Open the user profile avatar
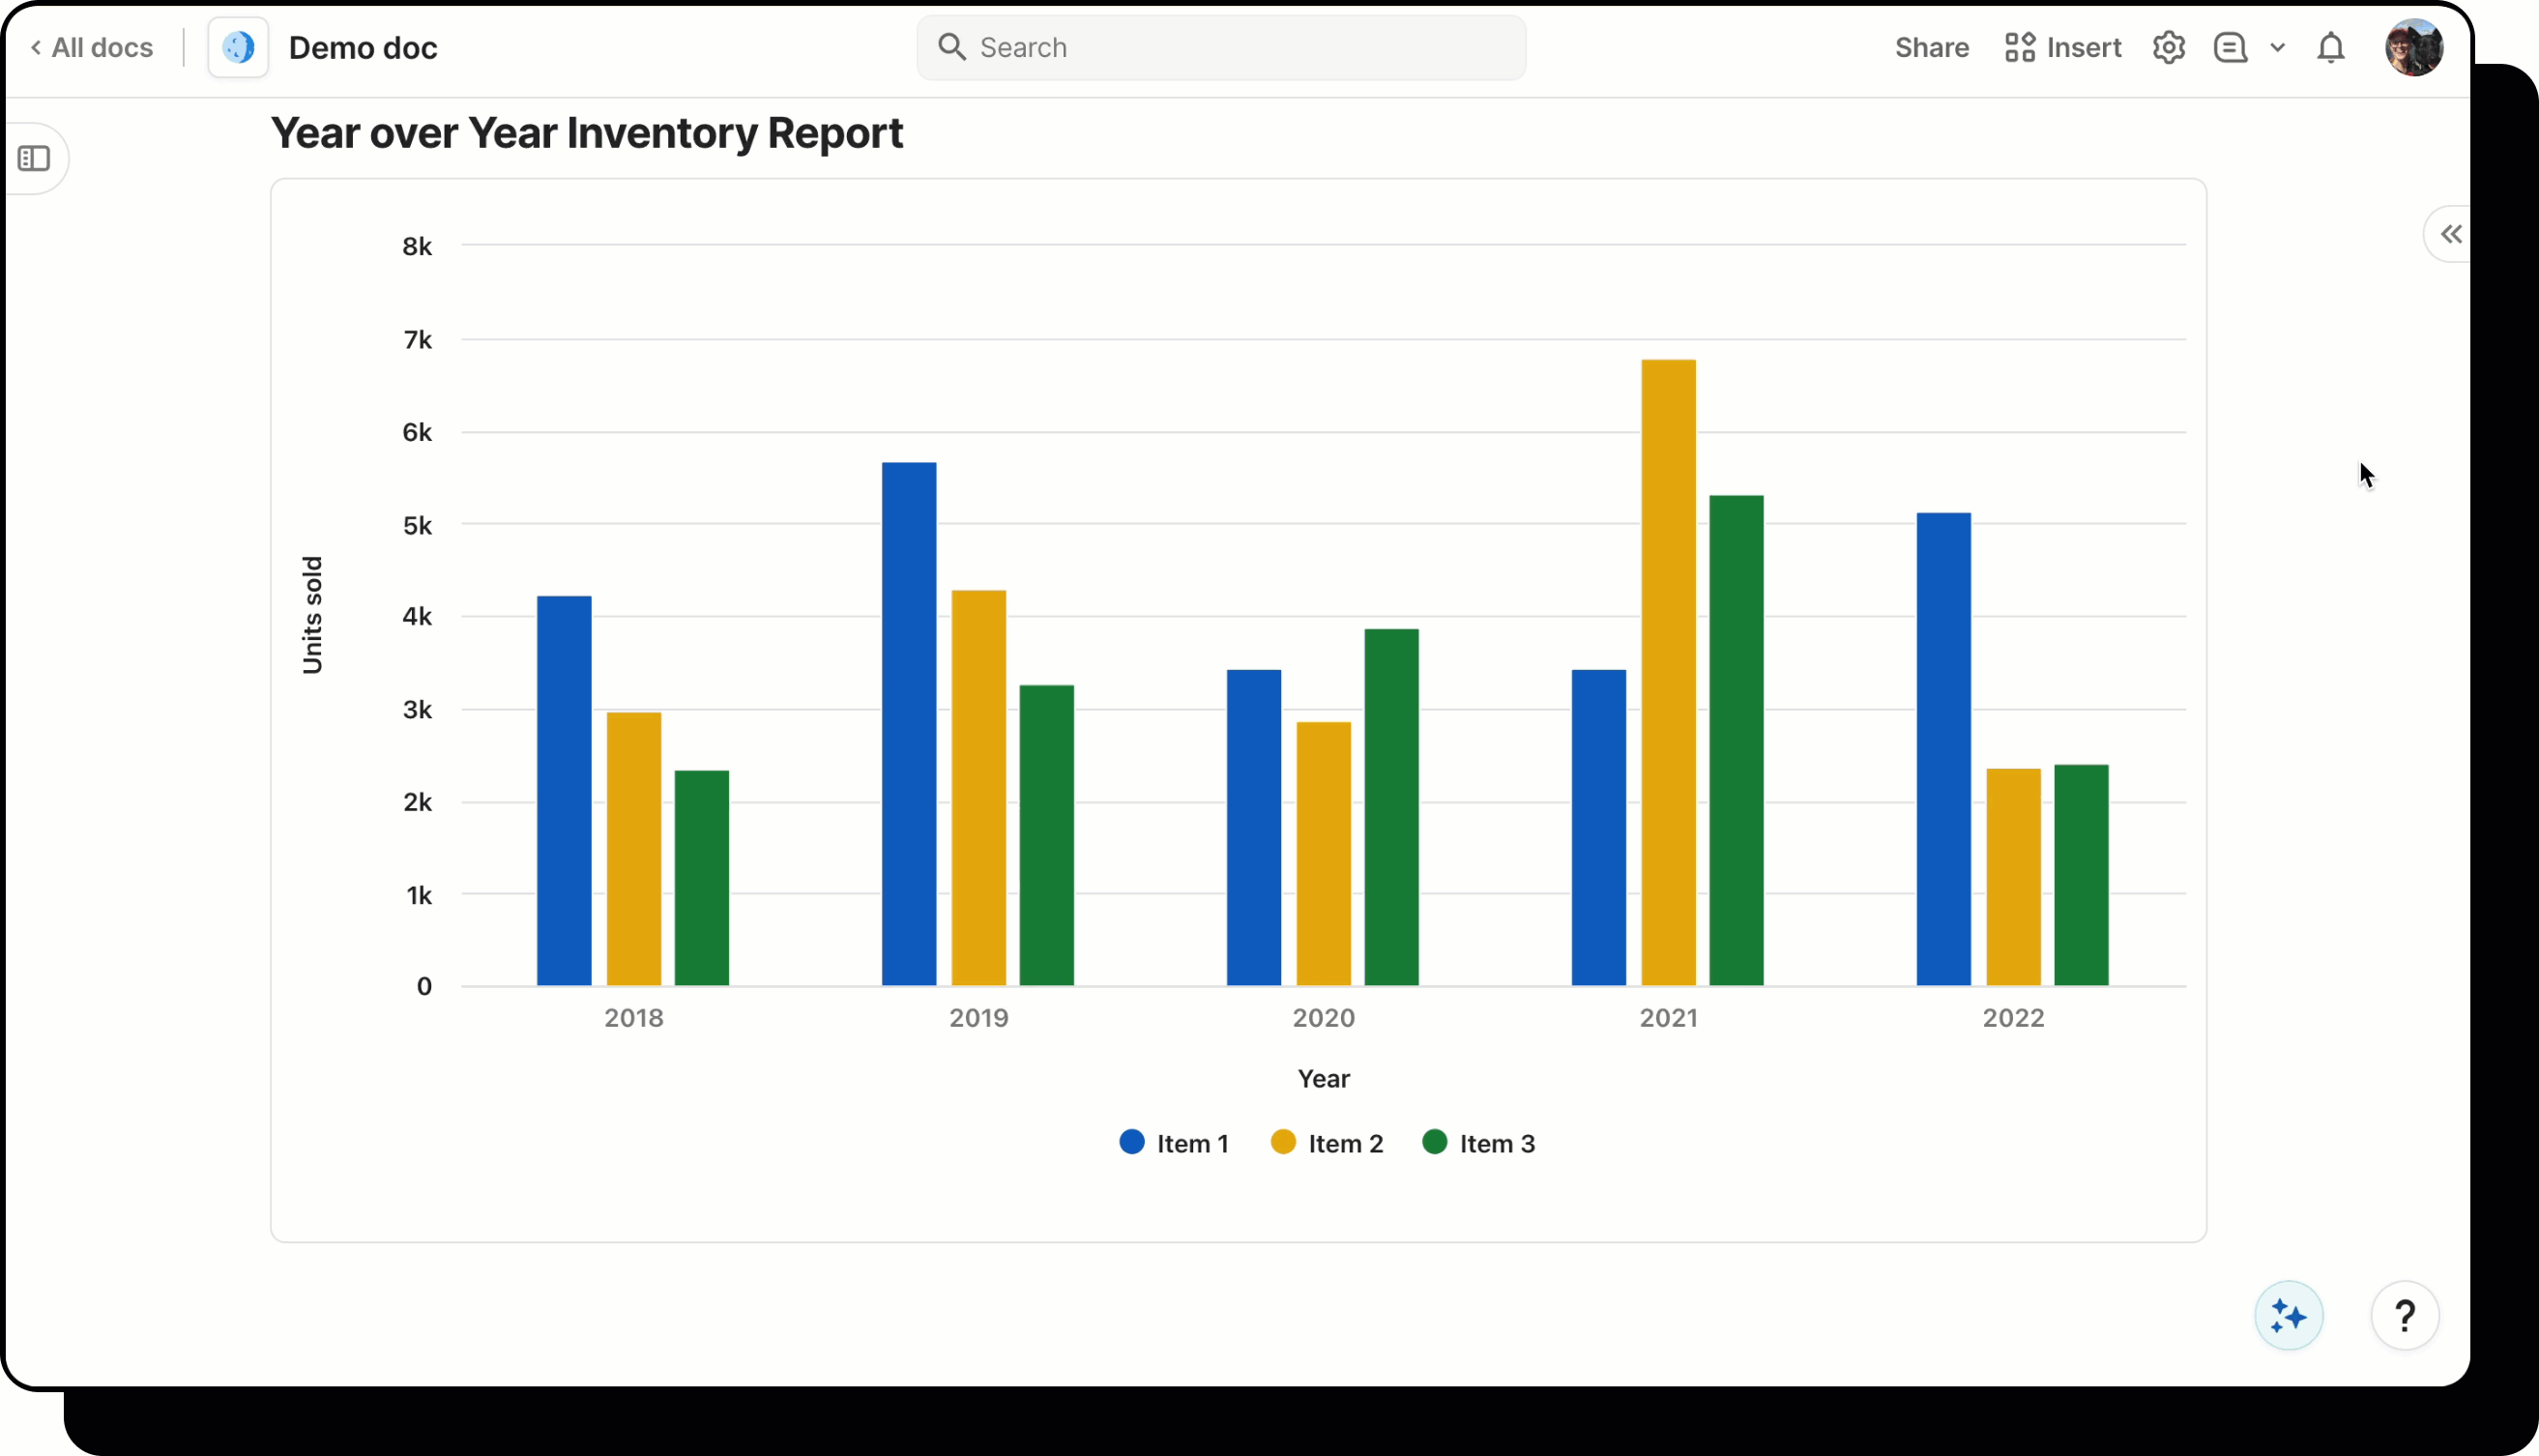Viewport: 2539px width, 1456px height. point(2413,47)
